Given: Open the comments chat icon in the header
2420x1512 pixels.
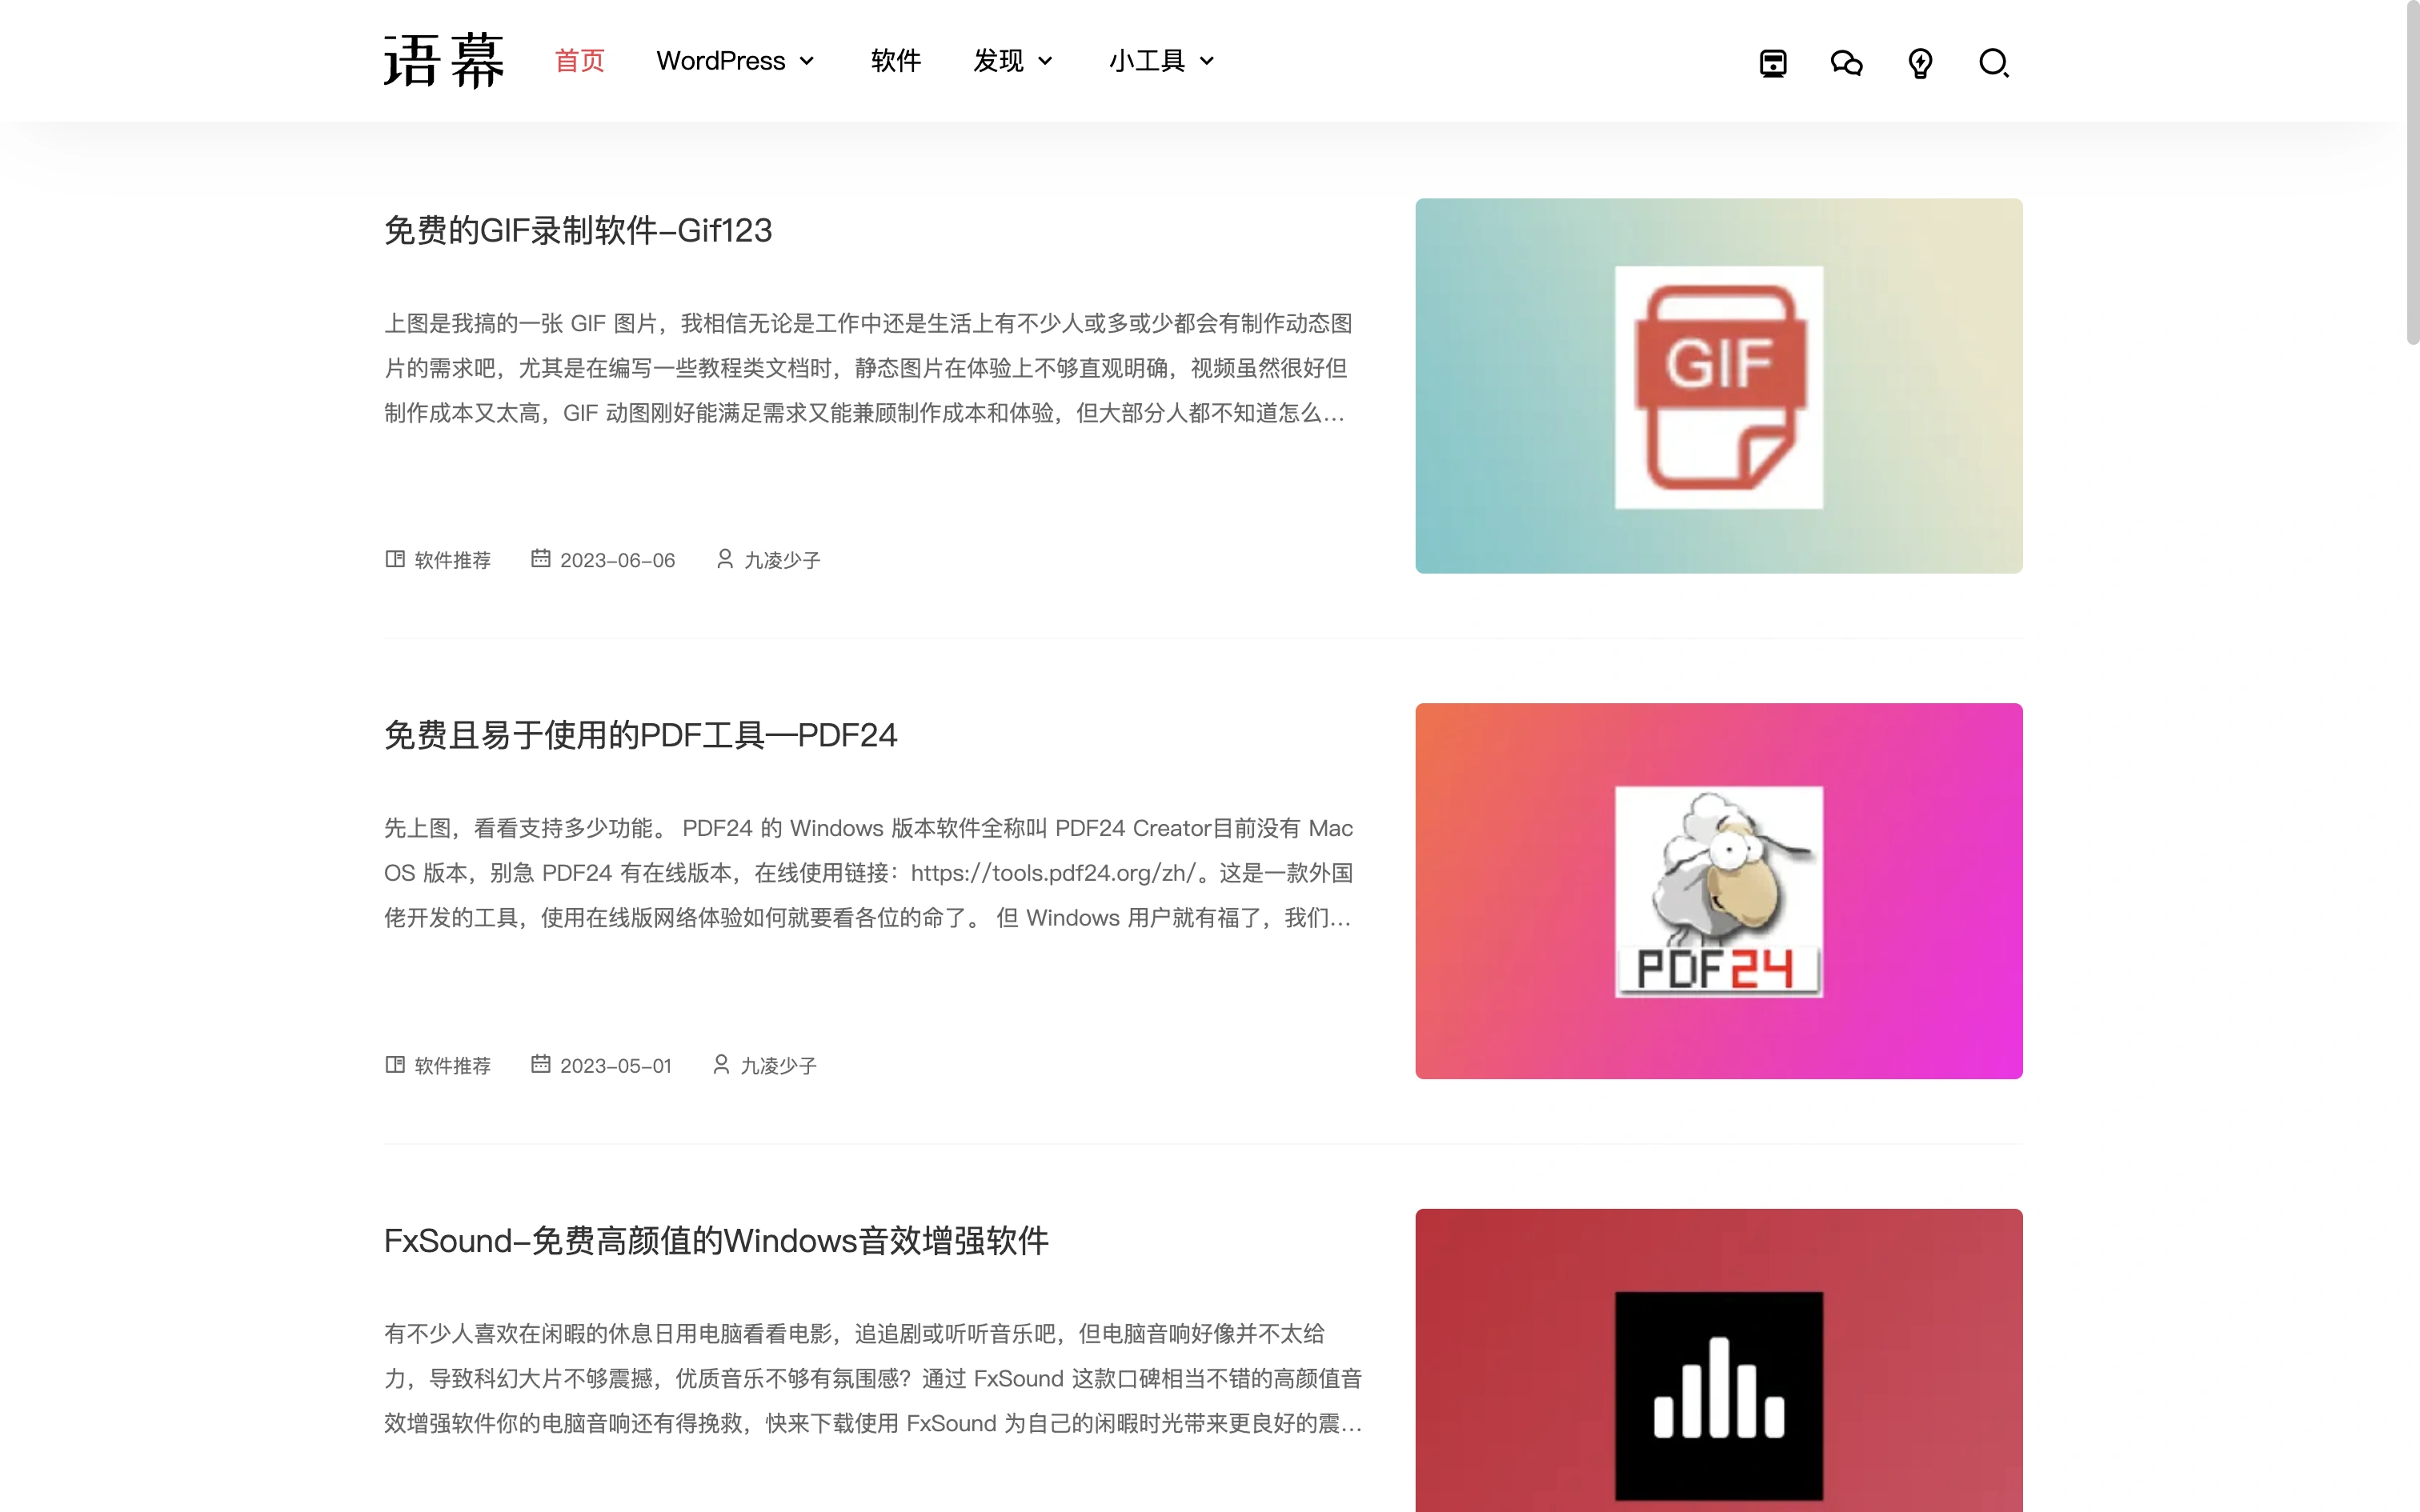Looking at the screenshot, I should click(1845, 62).
